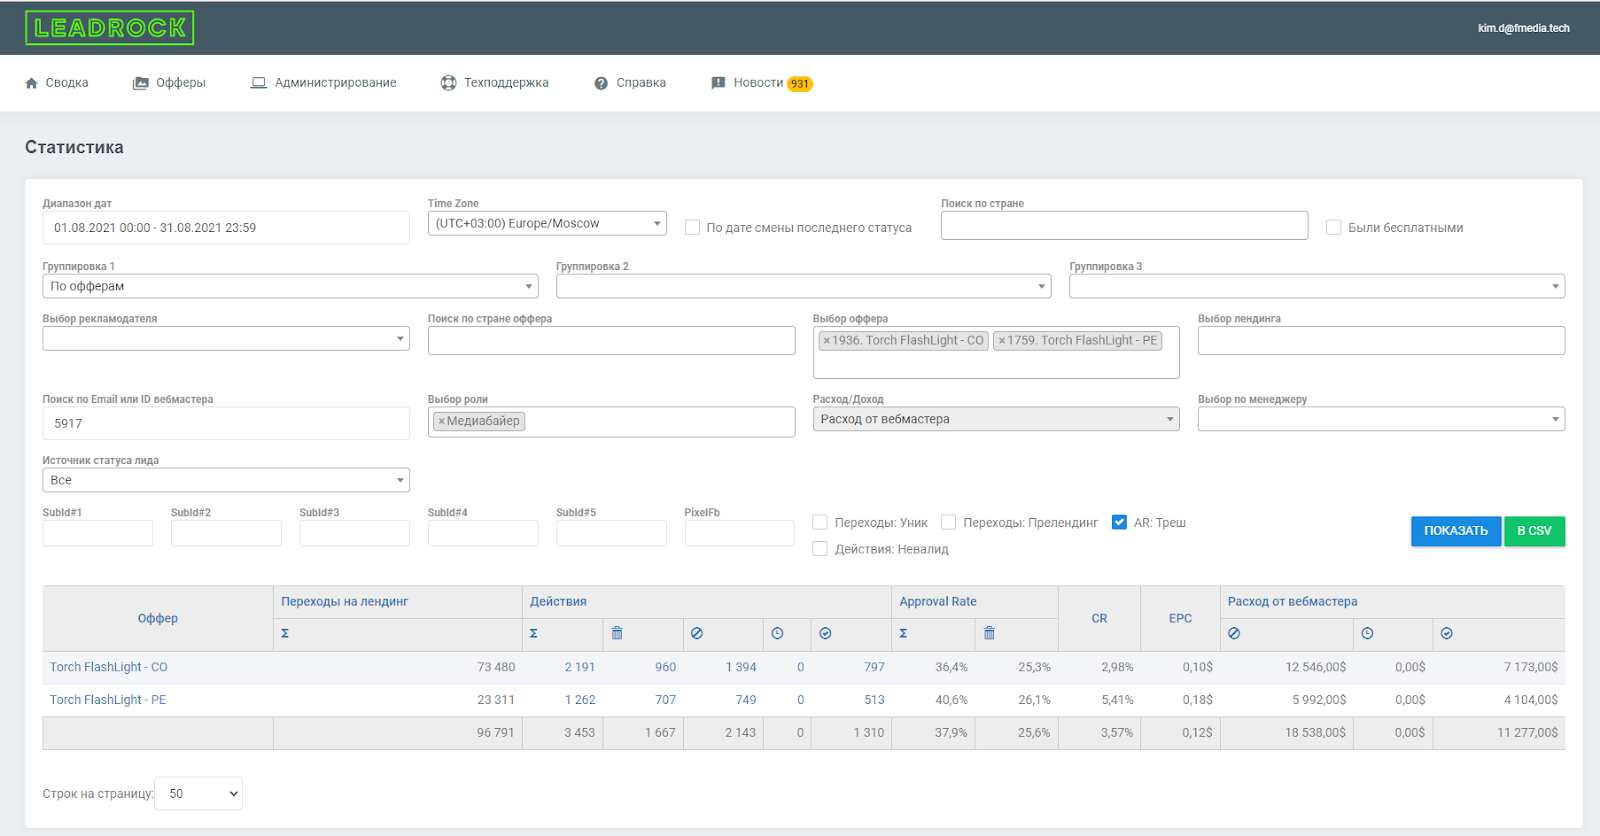Open the Техподдержка page

[x=495, y=83]
